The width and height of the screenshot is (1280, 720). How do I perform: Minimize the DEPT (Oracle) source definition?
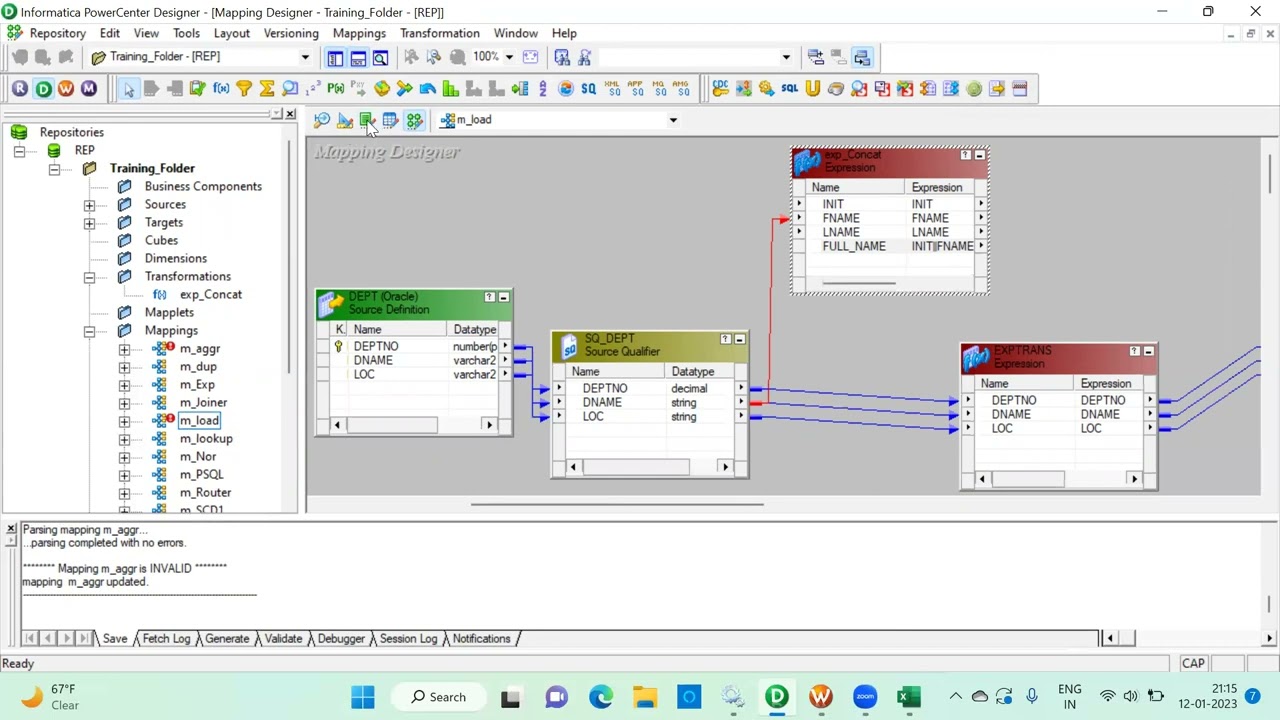point(503,297)
